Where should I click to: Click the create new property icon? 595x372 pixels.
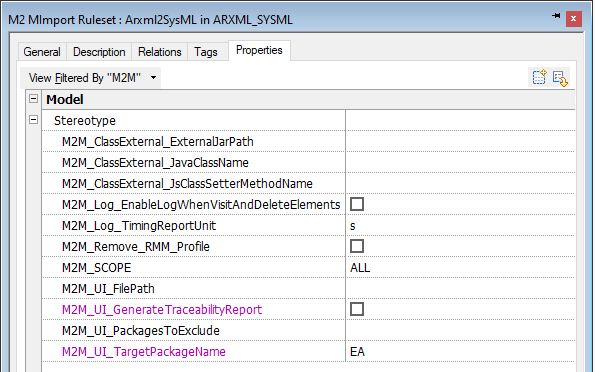click(539, 77)
